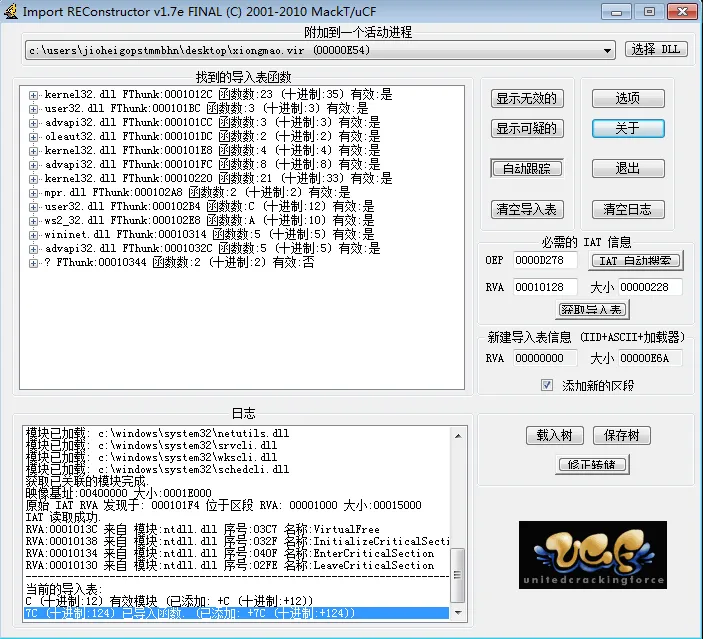
Task: Click the IAT 大小 input field
Action: click(649, 287)
